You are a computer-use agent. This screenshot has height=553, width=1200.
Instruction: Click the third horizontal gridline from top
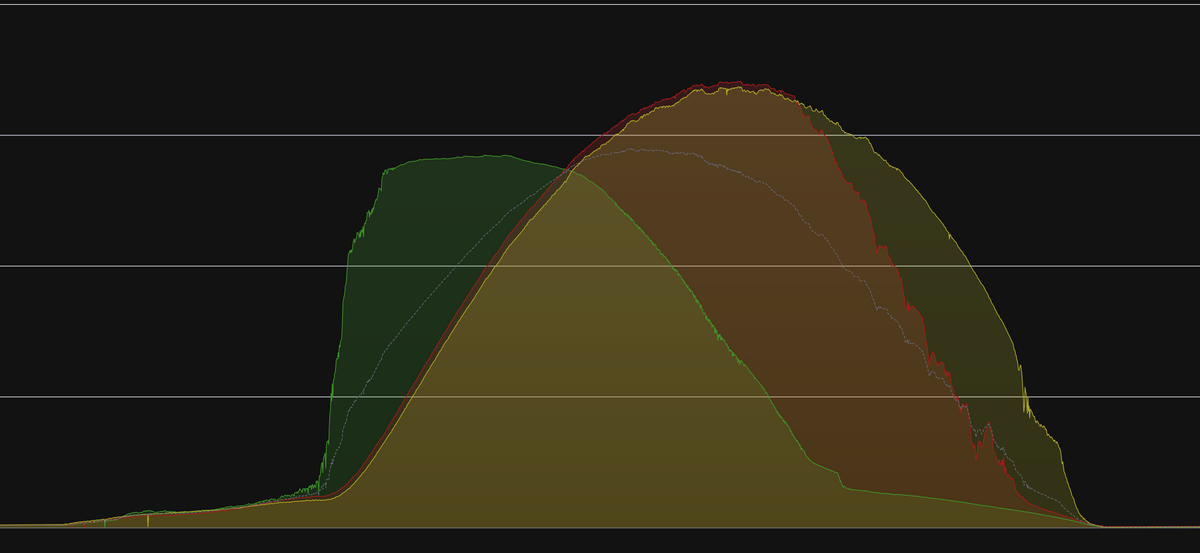click(x=200, y=266)
